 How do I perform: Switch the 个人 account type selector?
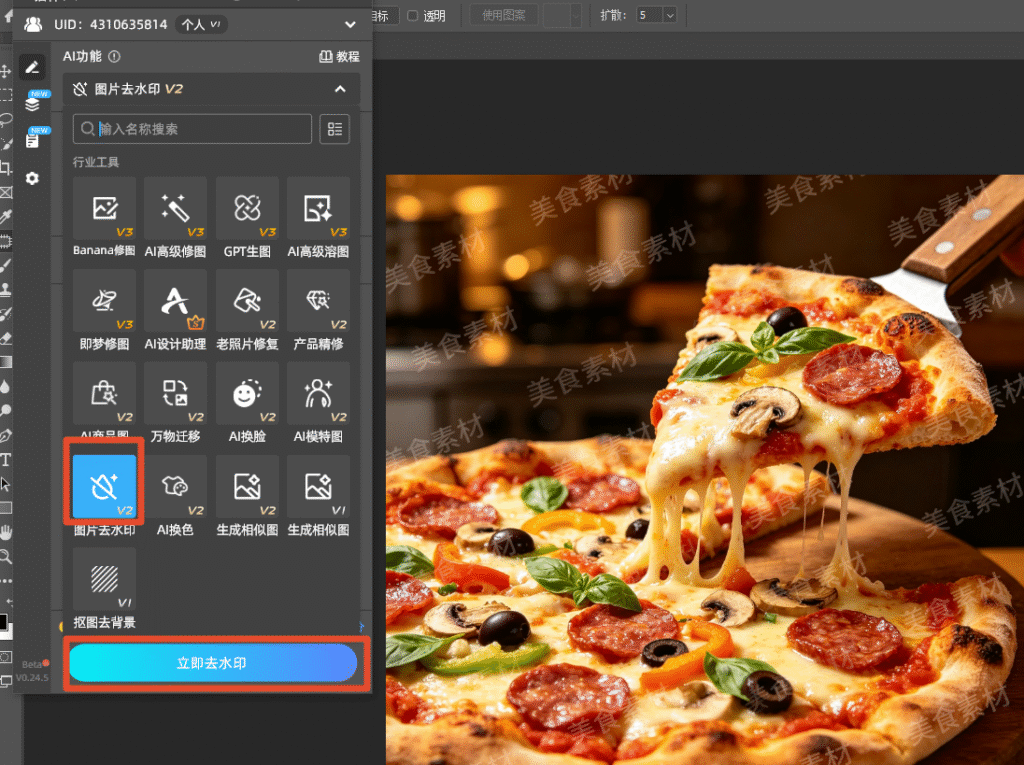pos(201,25)
